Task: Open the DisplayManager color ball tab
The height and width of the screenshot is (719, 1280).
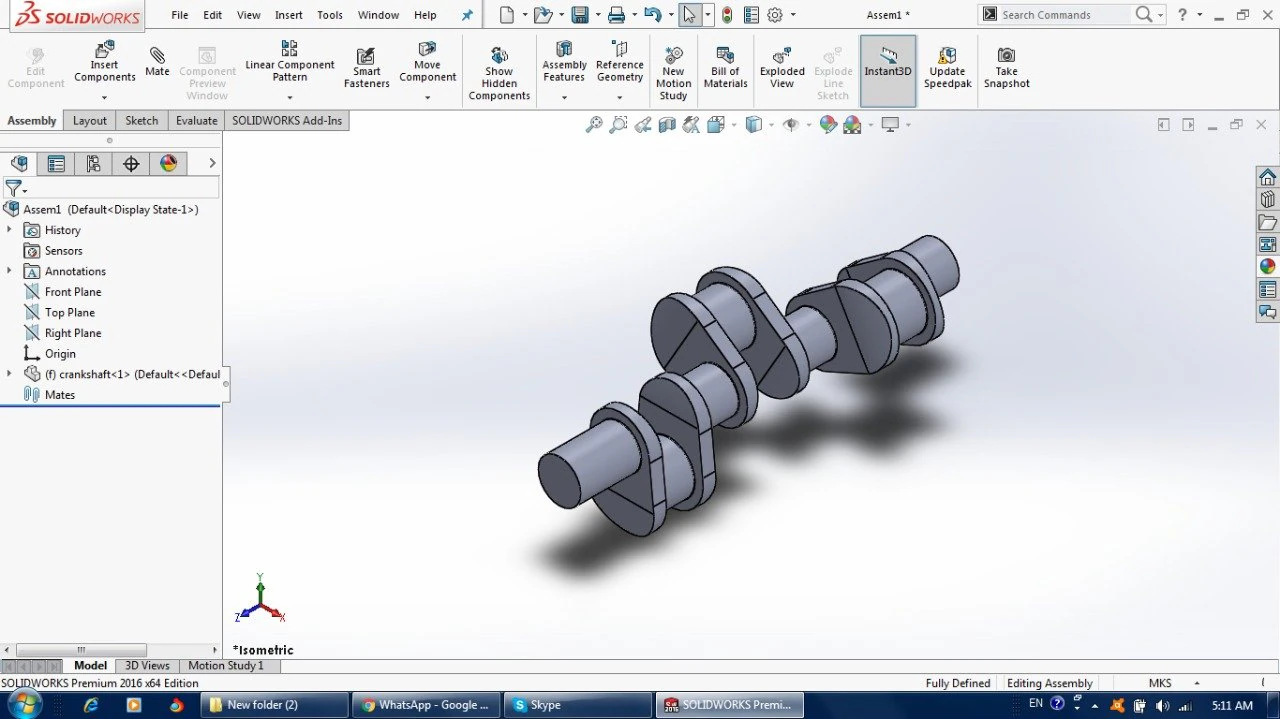Action: pos(168,164)
